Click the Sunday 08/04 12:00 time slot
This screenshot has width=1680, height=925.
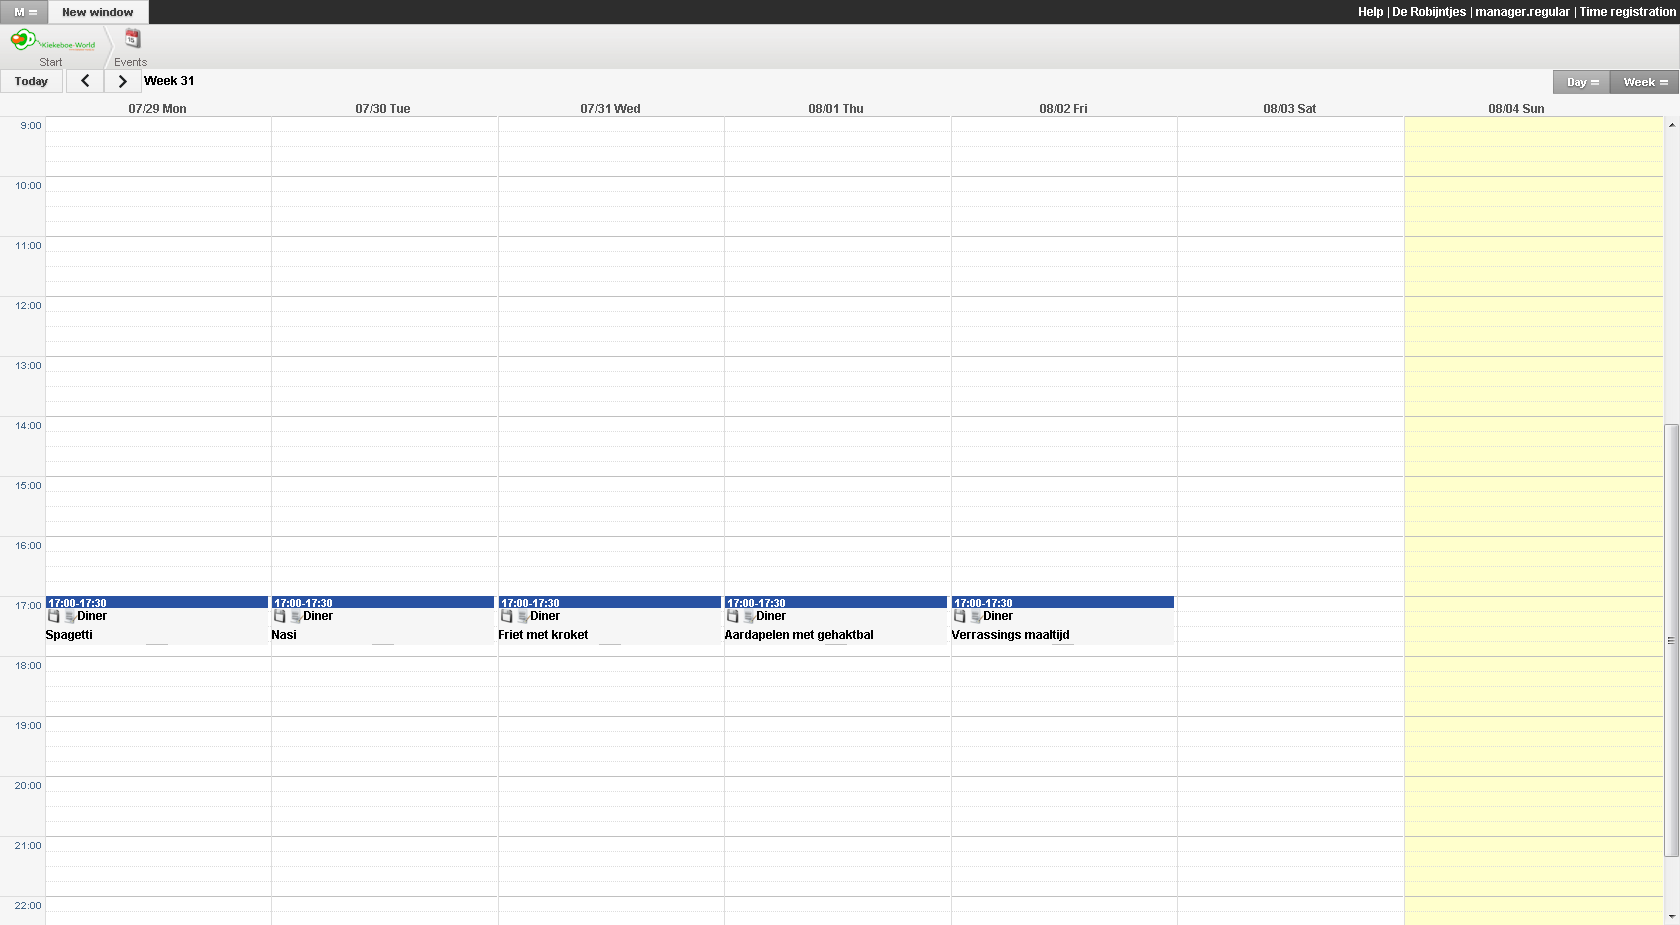[x=1533, y=311]
